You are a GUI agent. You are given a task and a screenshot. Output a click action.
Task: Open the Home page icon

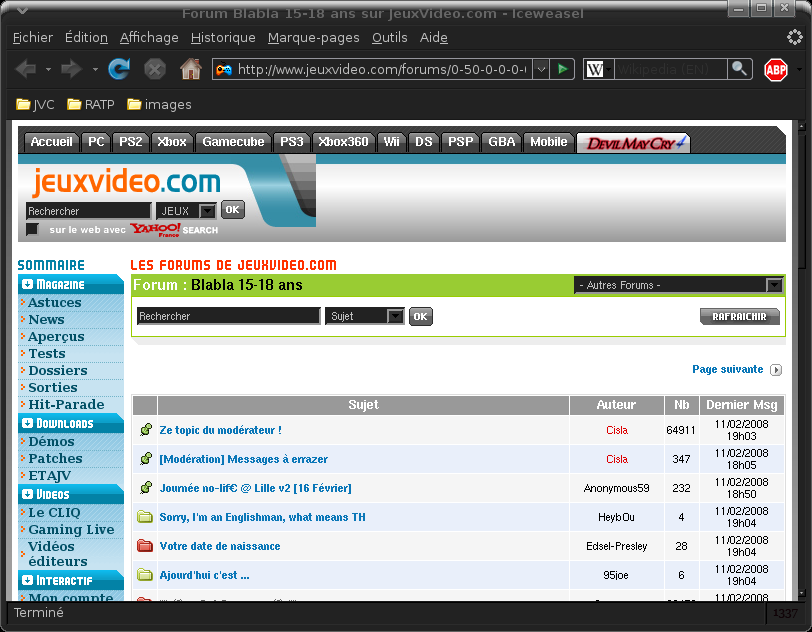tap(191, 69)
